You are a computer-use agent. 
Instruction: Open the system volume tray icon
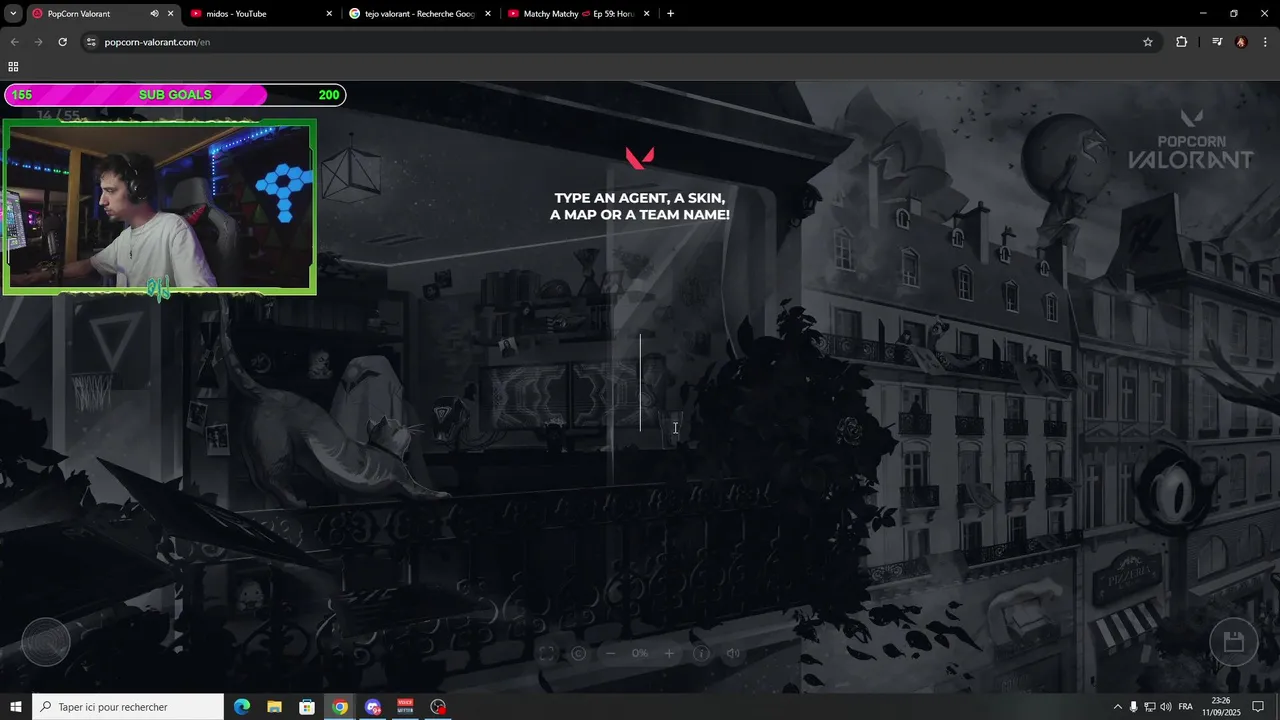[1166, 707]
